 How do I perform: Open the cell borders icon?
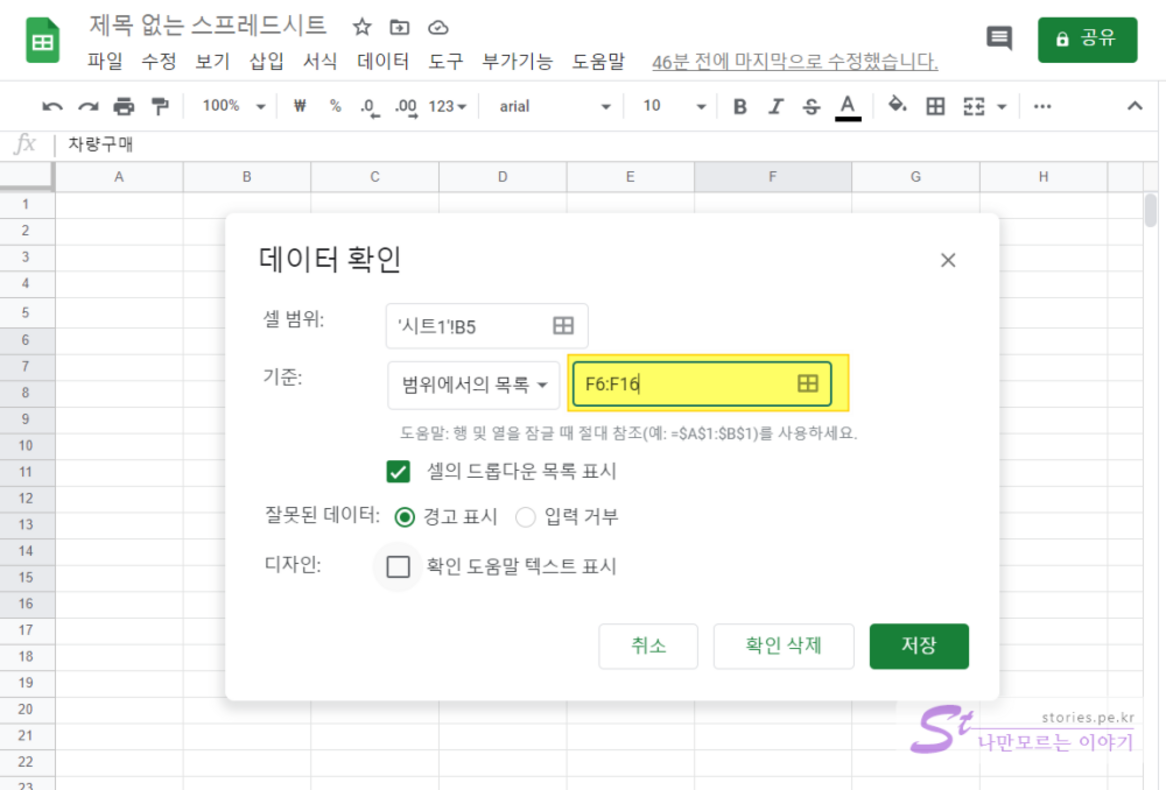935,107
